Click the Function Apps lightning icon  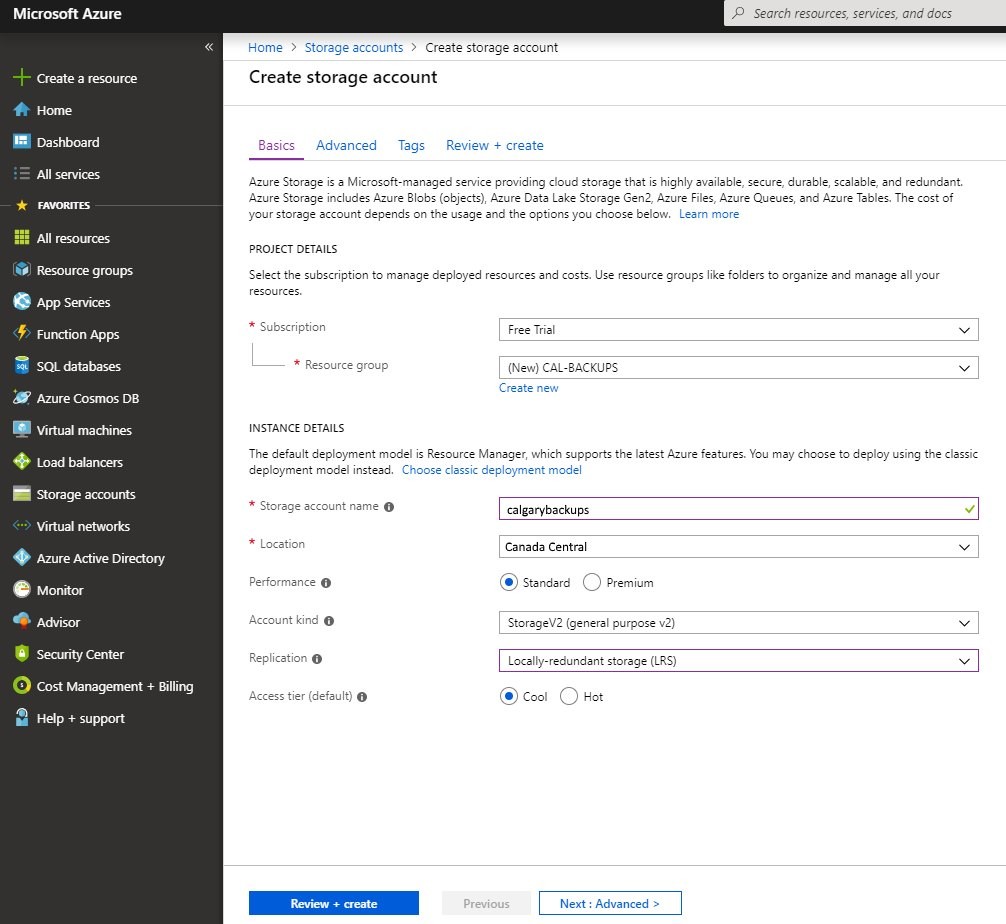21,334
